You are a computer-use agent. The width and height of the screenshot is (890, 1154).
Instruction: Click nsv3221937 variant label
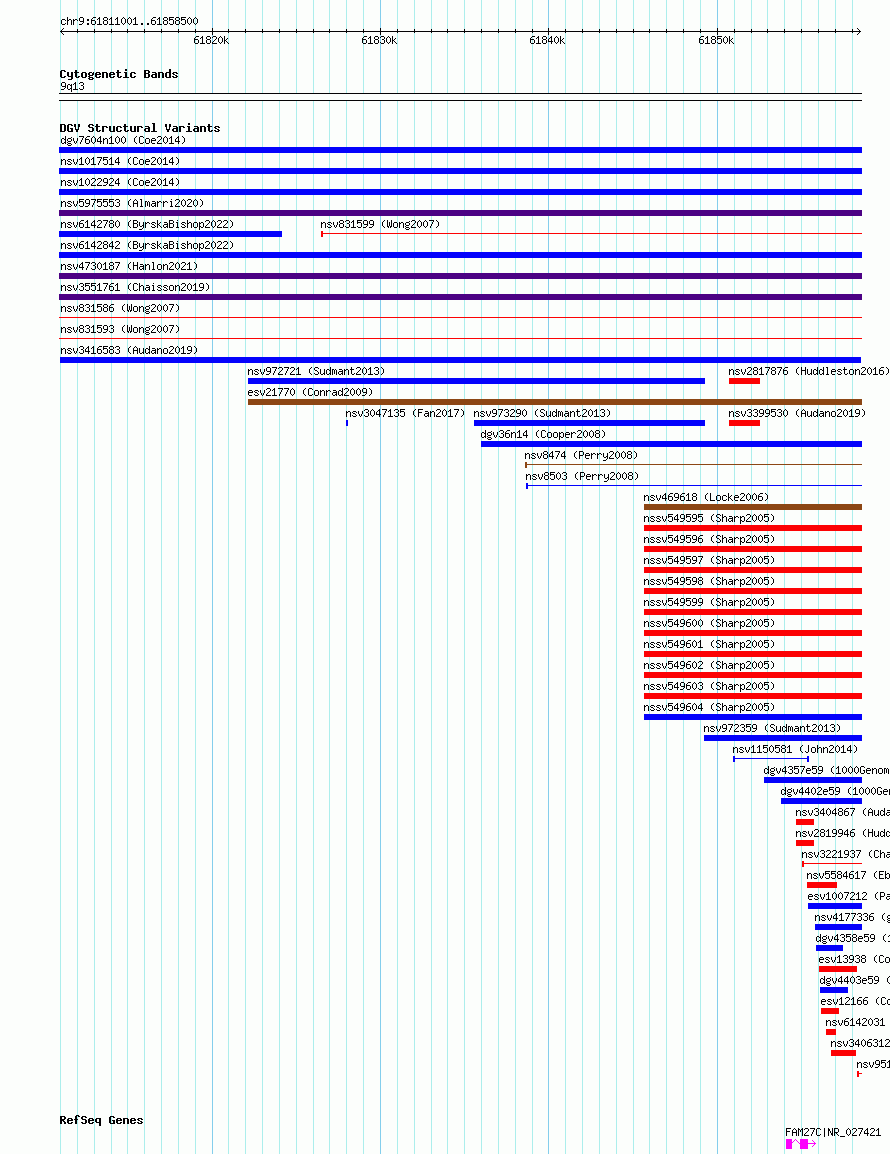845,854
